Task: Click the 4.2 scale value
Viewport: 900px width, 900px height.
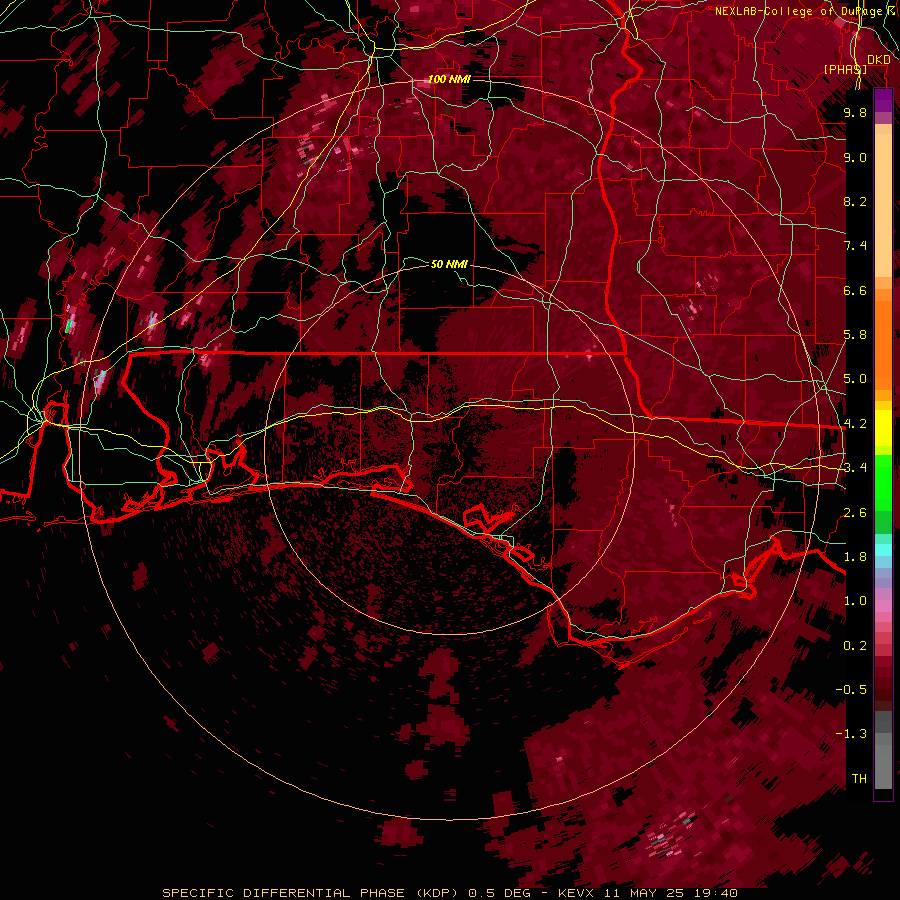Action: tap(855, 424)
